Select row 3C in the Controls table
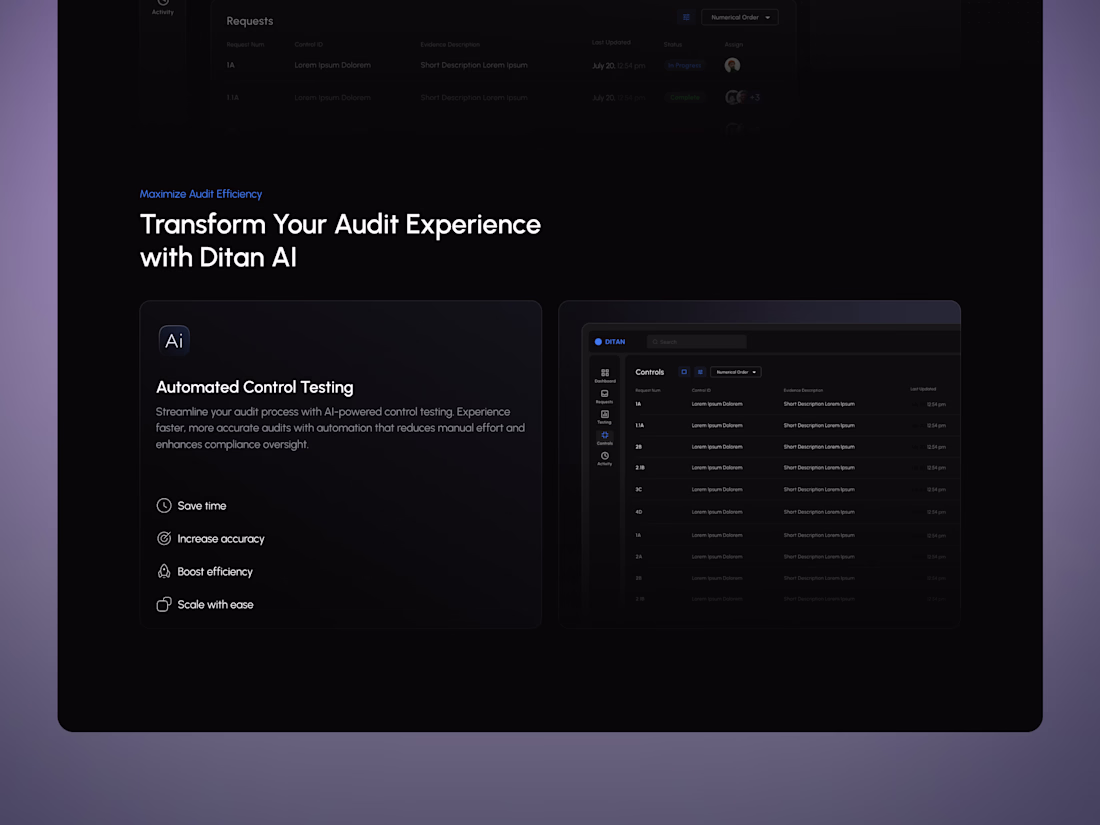 [x=793, y=490]
